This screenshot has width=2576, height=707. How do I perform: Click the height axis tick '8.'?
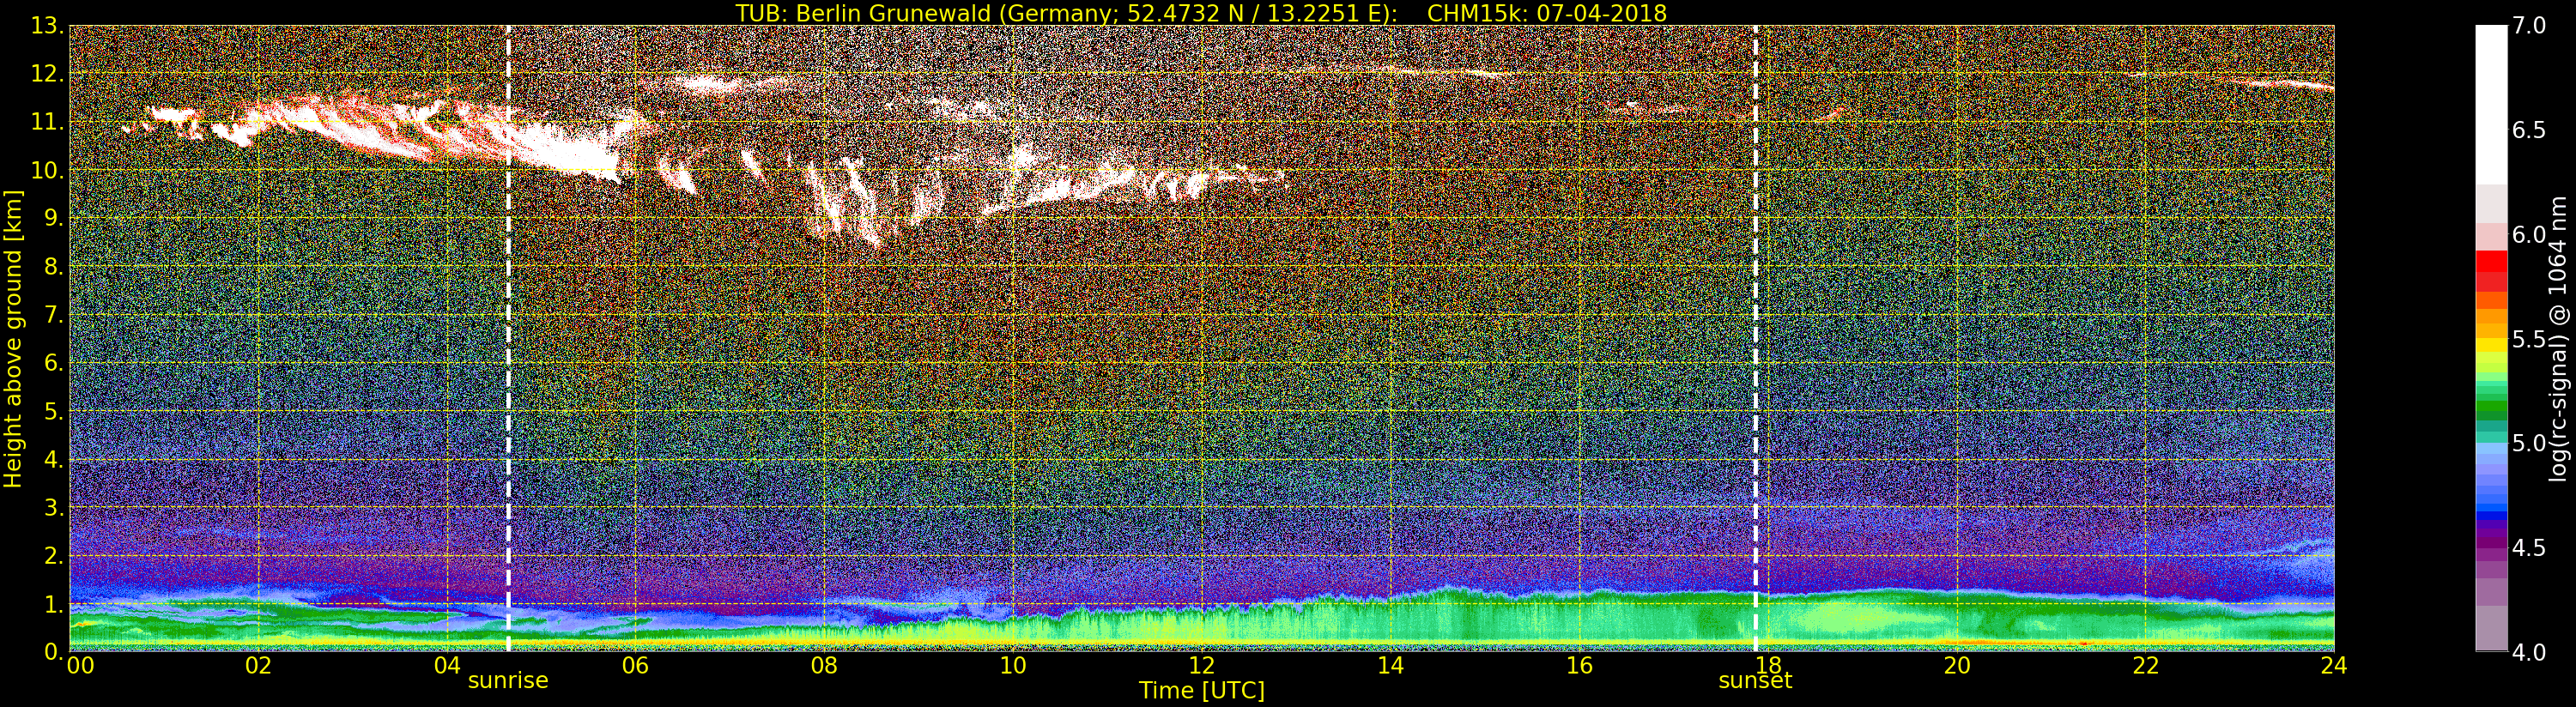tap(54, 266)
